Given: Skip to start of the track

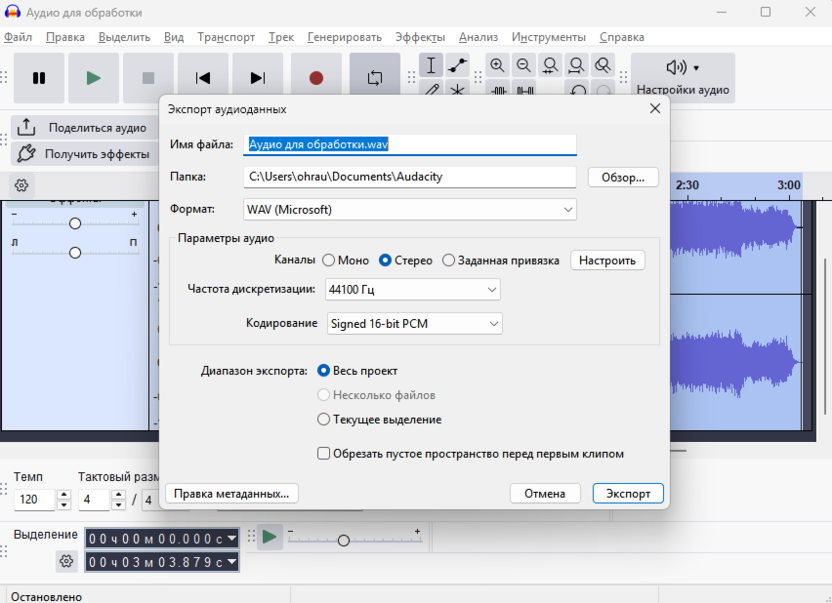Looking at the screenshot, I should (203, 78).
